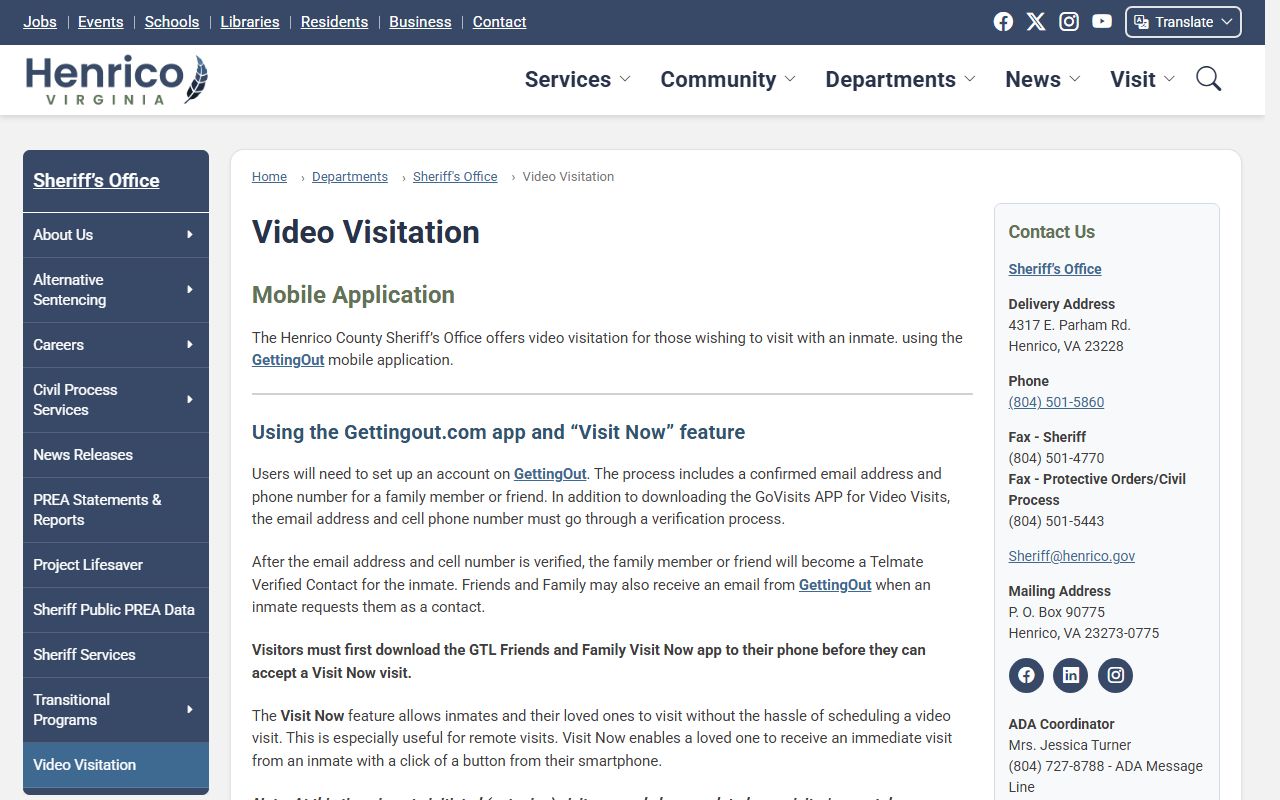Open Project Lifesaver sidebar item

(116, 565)
